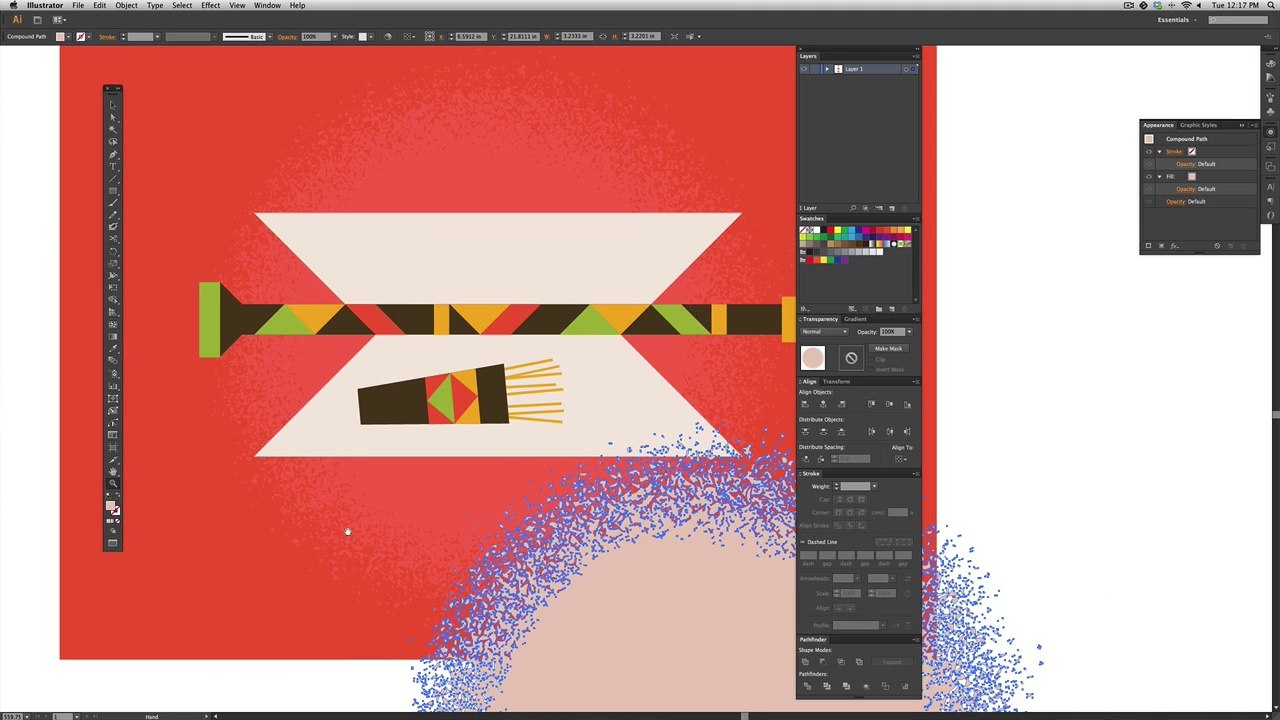Open the Swatch Libraries menu icon
This screenshot has height=720, width=1280.
(x=802, y=309)
